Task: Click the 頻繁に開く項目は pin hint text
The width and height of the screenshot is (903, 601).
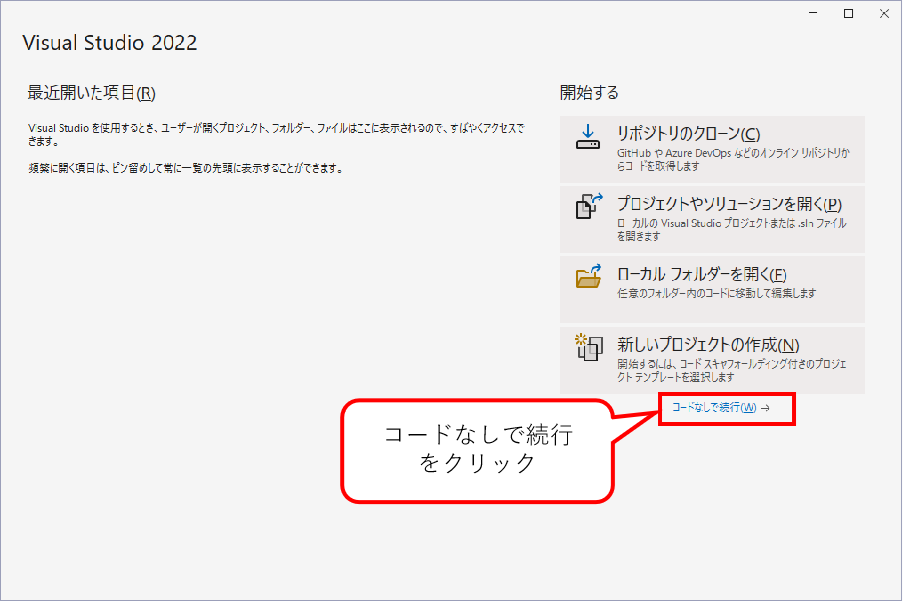Action: pyautogui.click(x=185, y=169)
